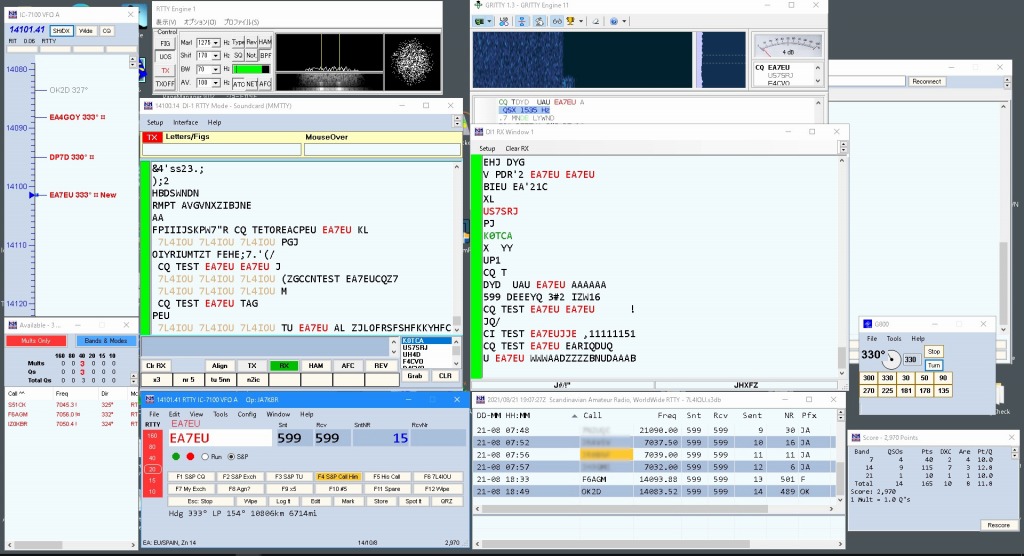
Task: Toggle the UOS button in RTTY Engine
Action: (x=165, y=56)
